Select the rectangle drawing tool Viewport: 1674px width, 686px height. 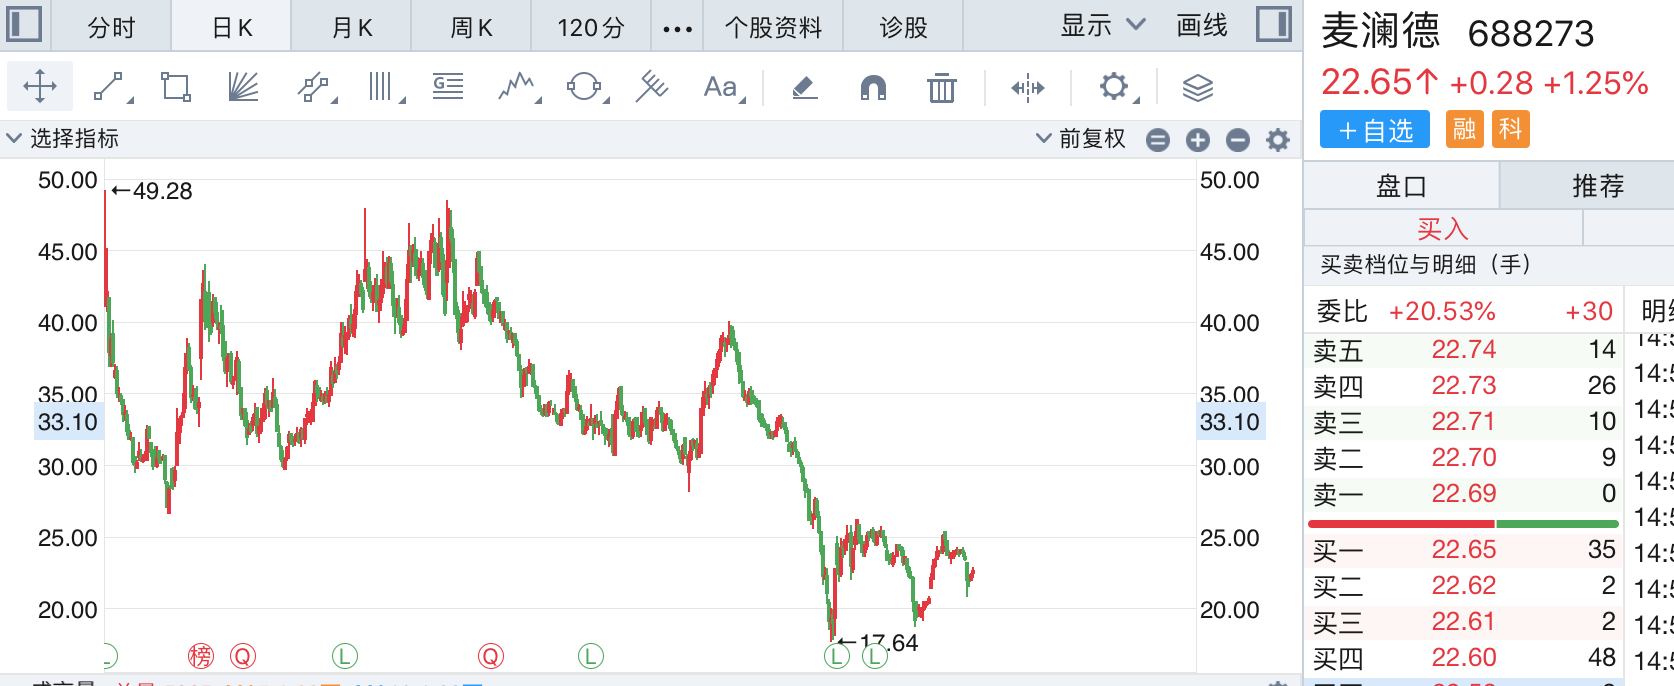pos(176,88)
